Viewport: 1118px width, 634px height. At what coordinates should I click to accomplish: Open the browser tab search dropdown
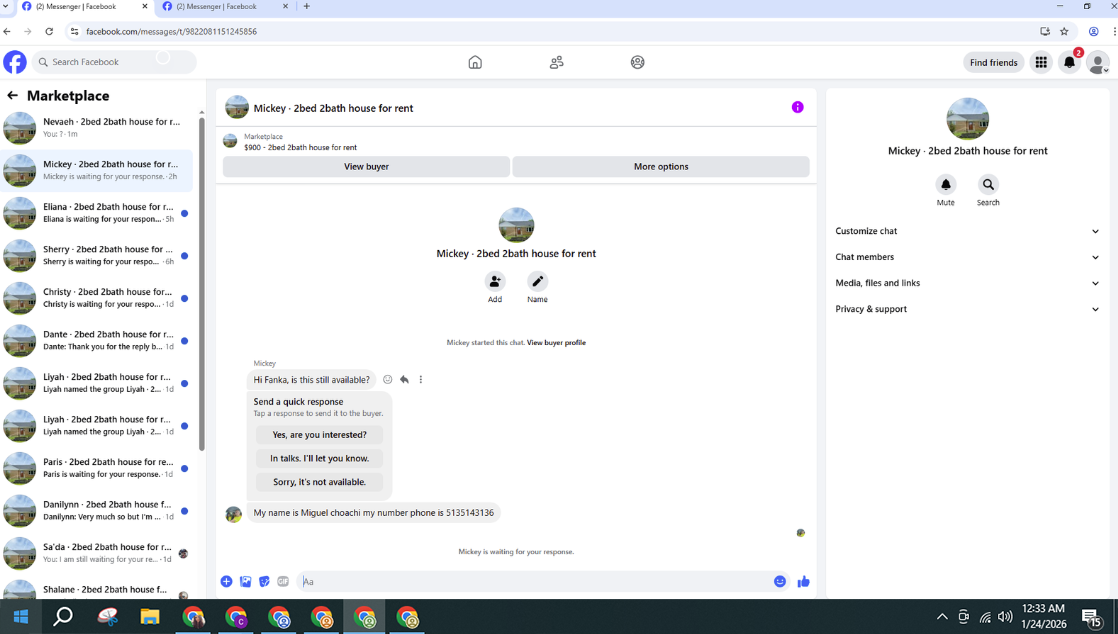pyautogui.click(x=6, y=6)
